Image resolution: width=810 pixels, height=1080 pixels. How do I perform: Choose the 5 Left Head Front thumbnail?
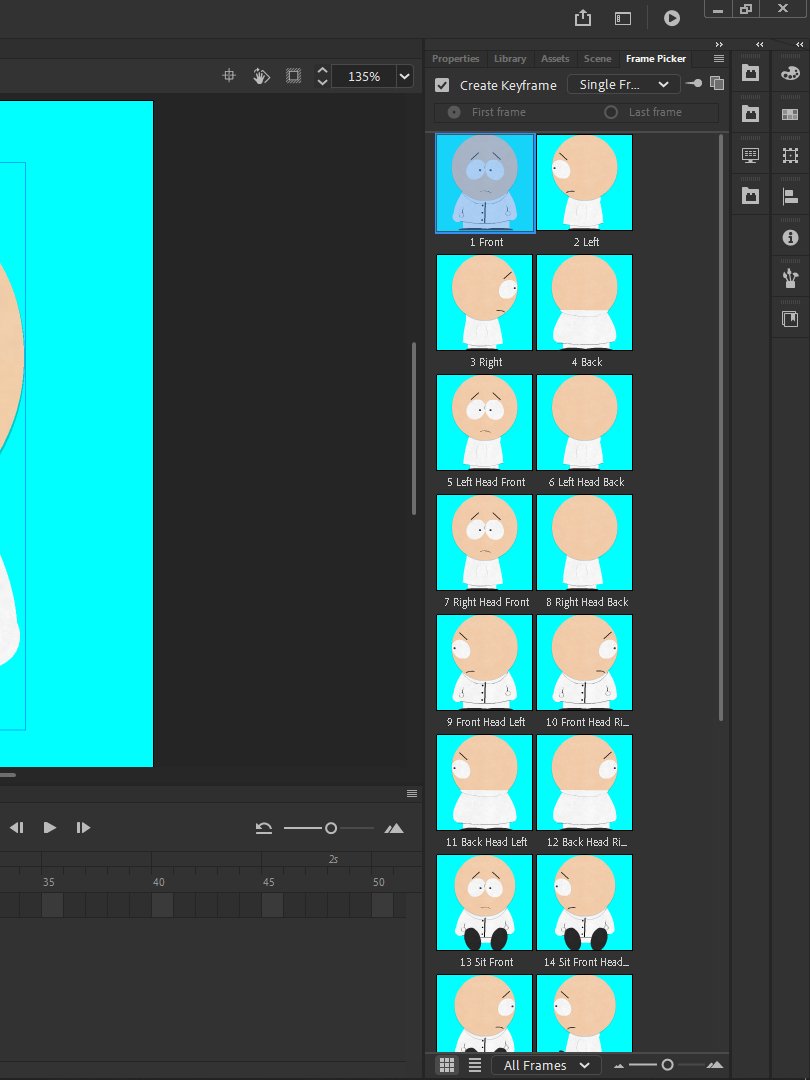click(x=484, y=422)
